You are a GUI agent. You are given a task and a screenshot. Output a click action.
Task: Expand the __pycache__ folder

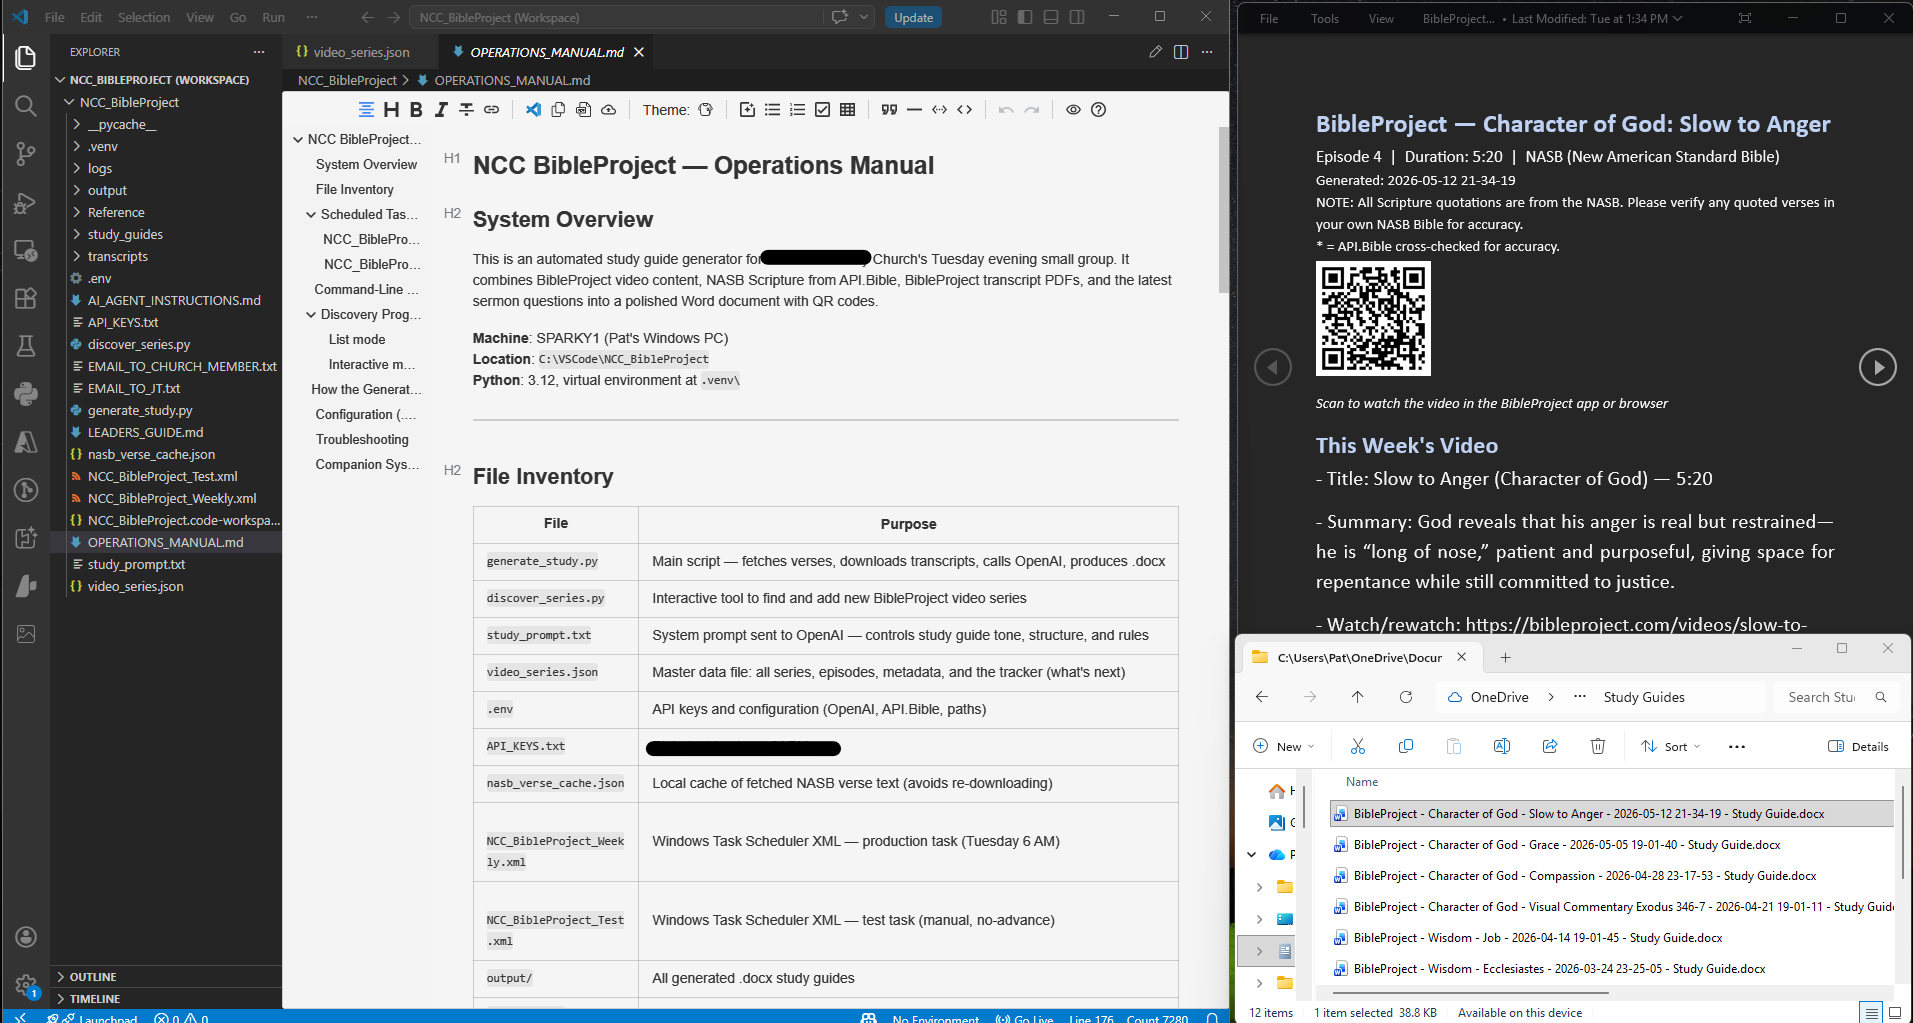tap(77, 124)
